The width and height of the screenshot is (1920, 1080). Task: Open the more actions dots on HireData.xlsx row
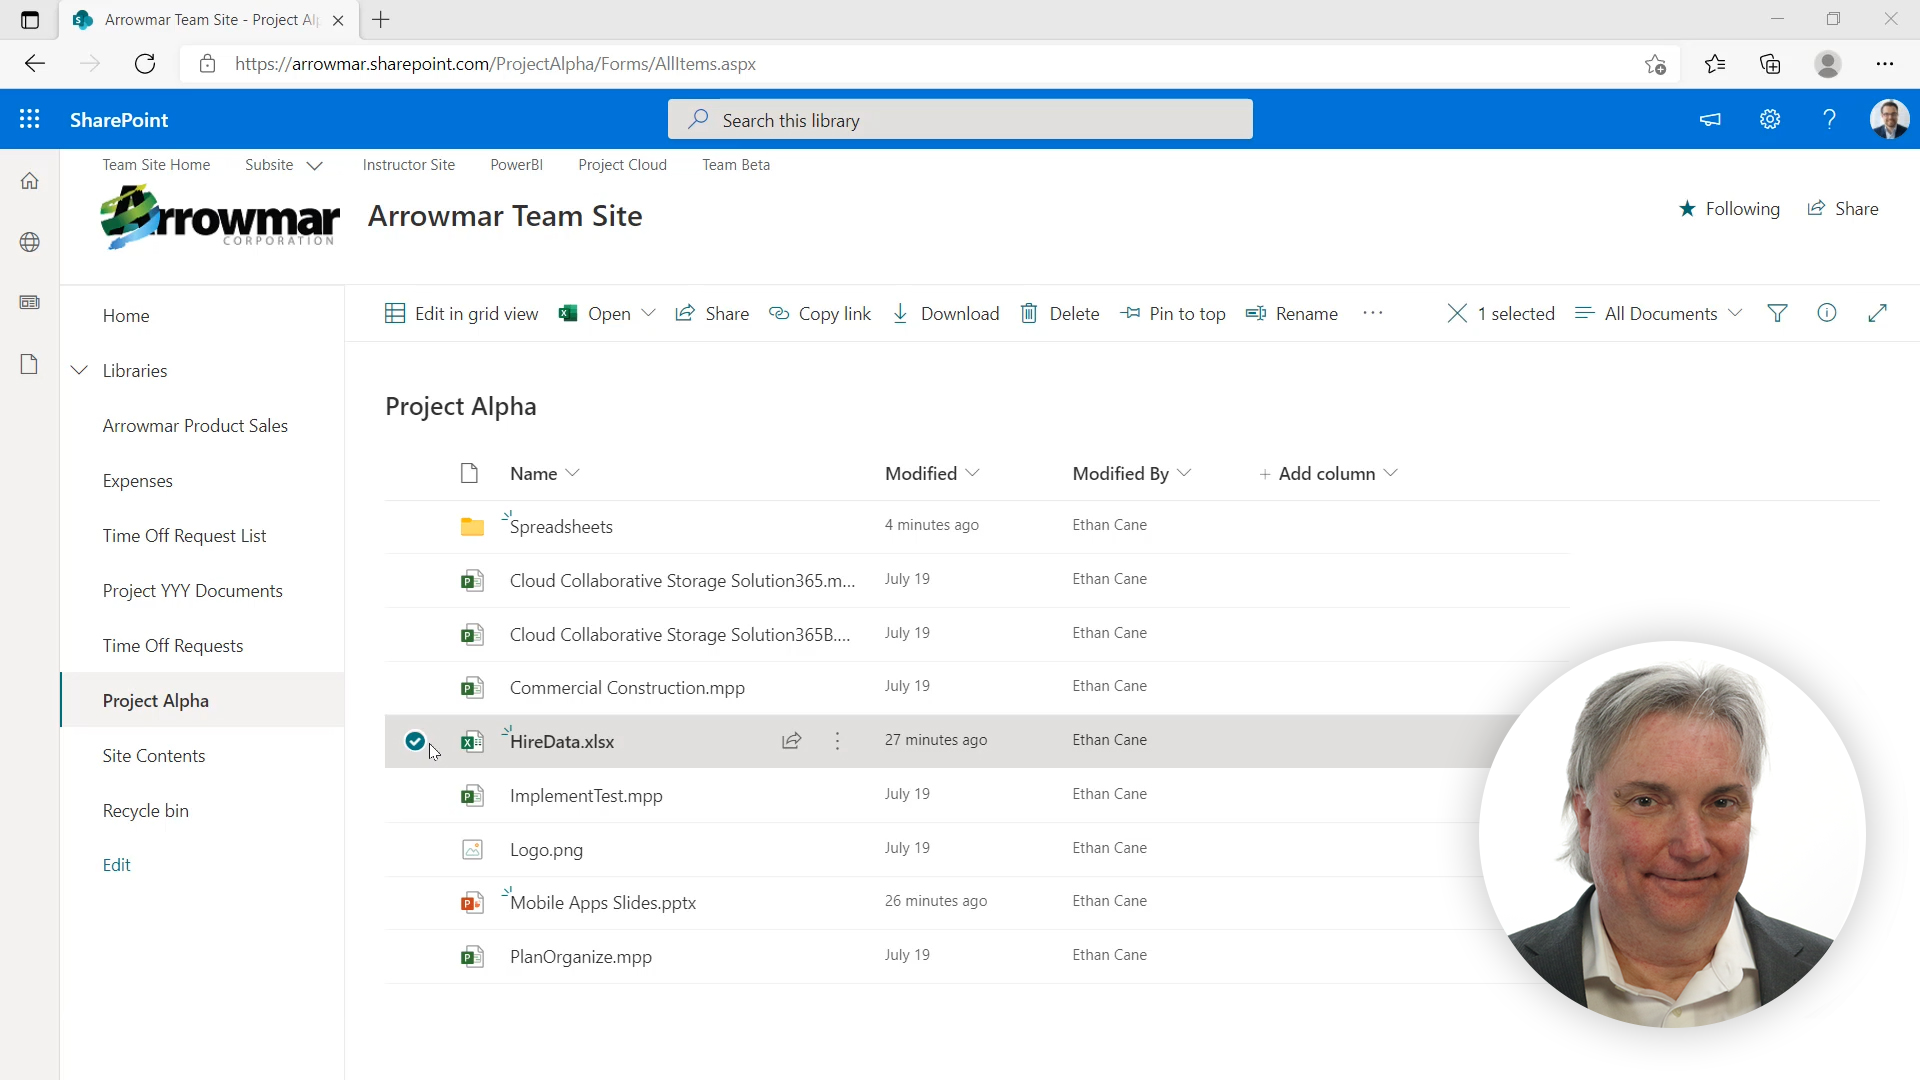[x=837, y=740]
